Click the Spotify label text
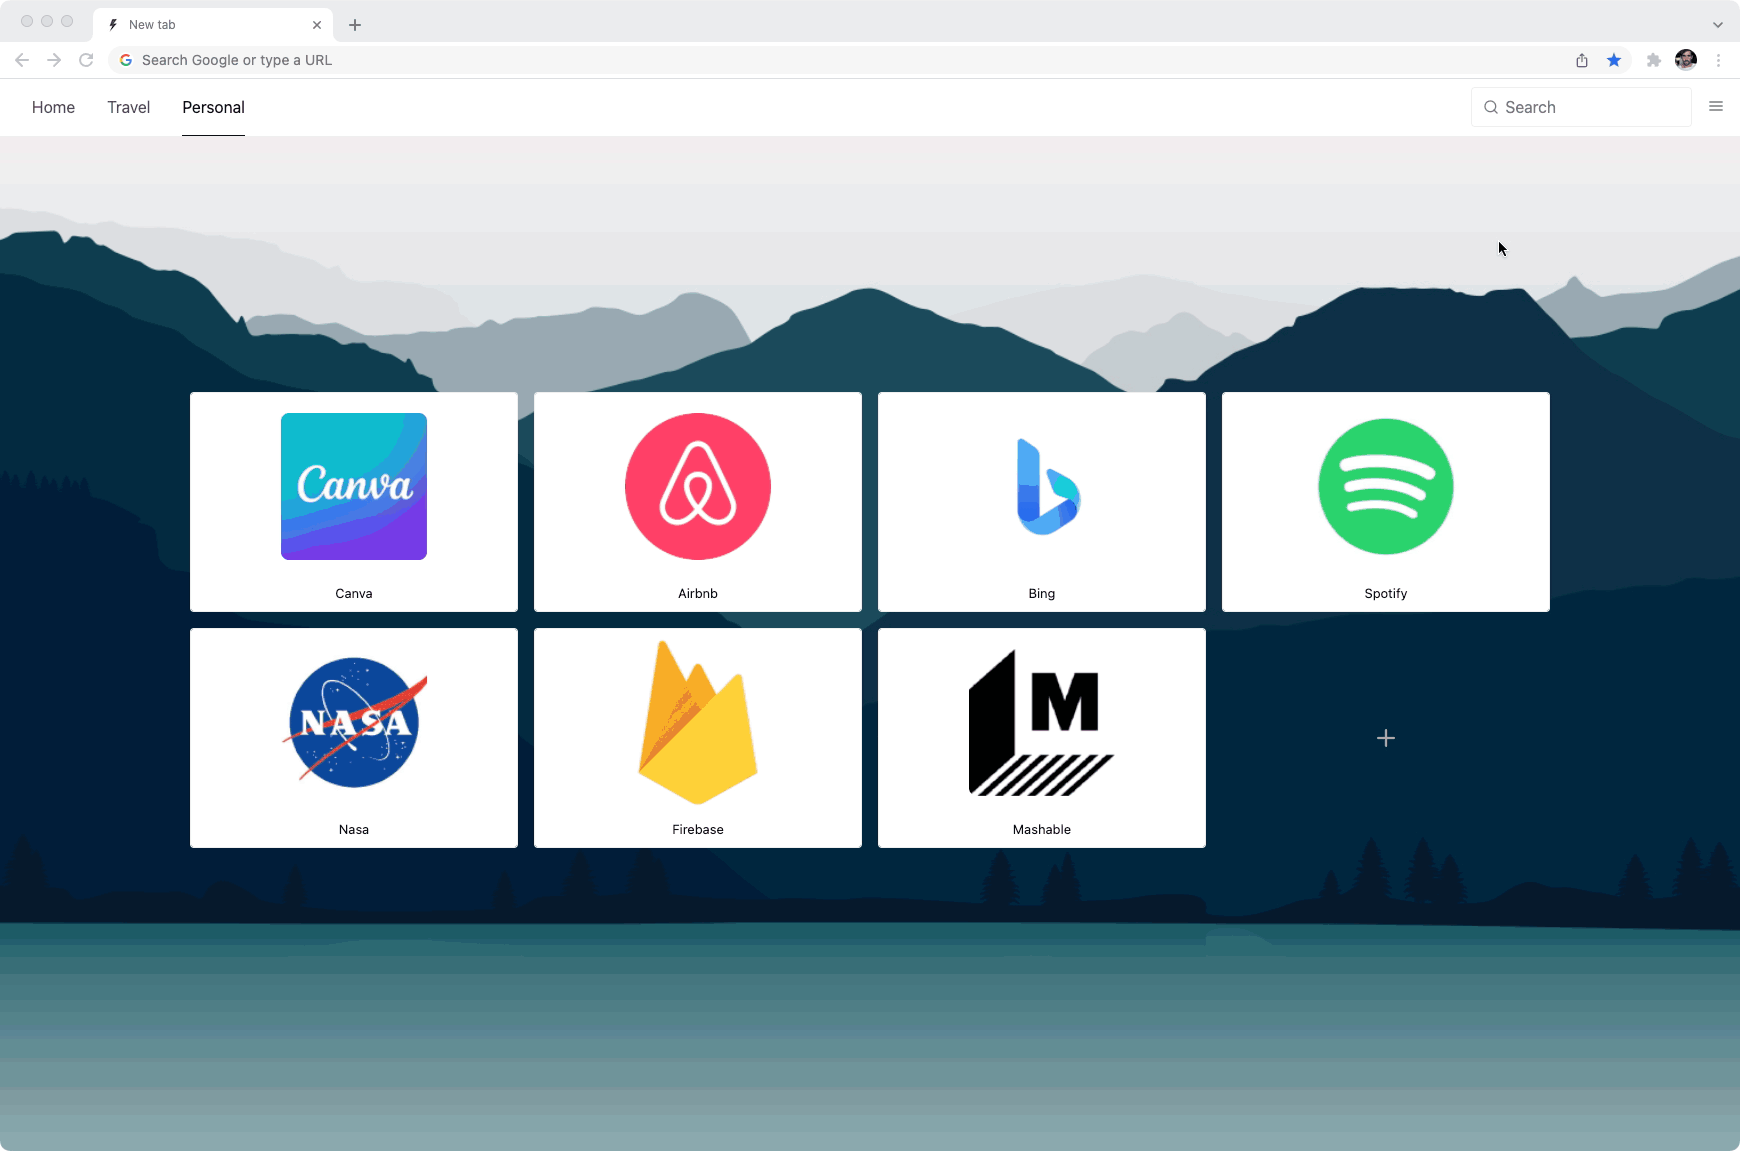 coord(1386,593)
